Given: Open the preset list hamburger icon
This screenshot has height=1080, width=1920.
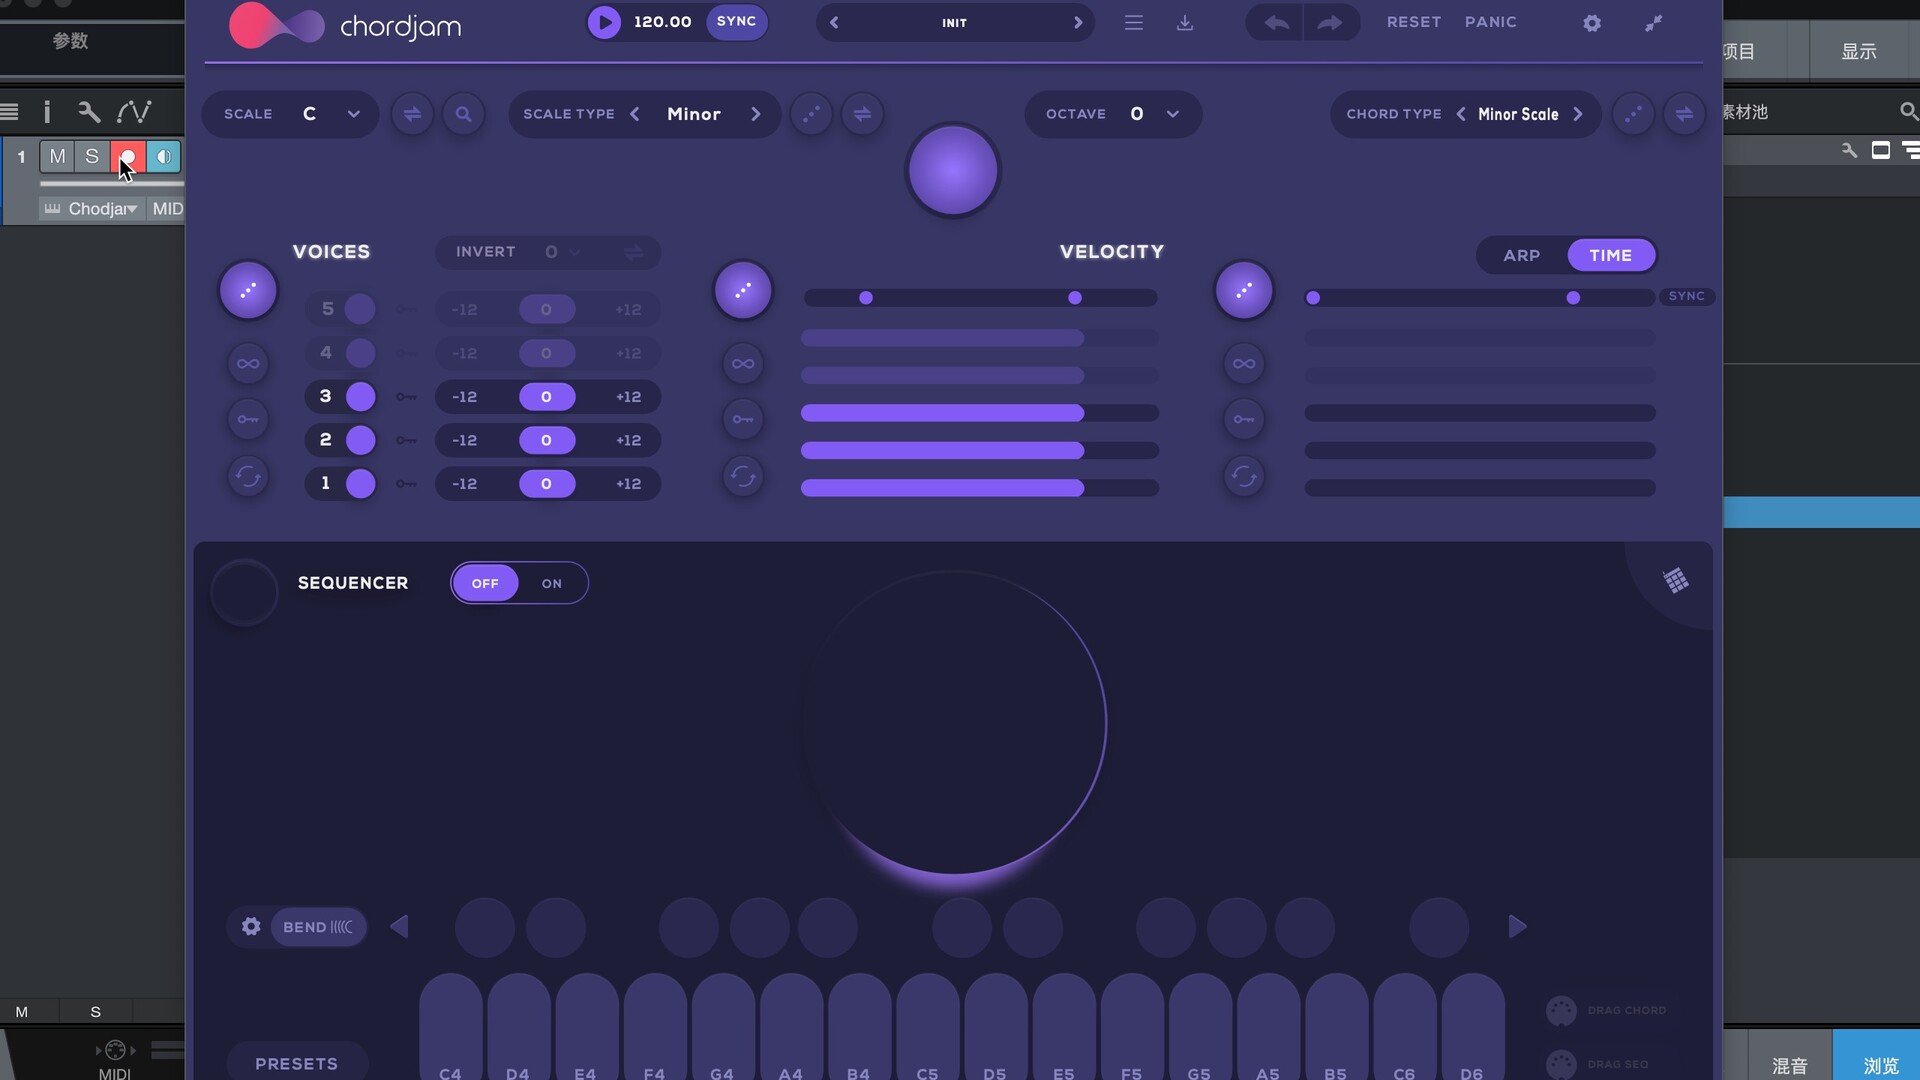Looking at the screenshot, I should [1133, 22].
